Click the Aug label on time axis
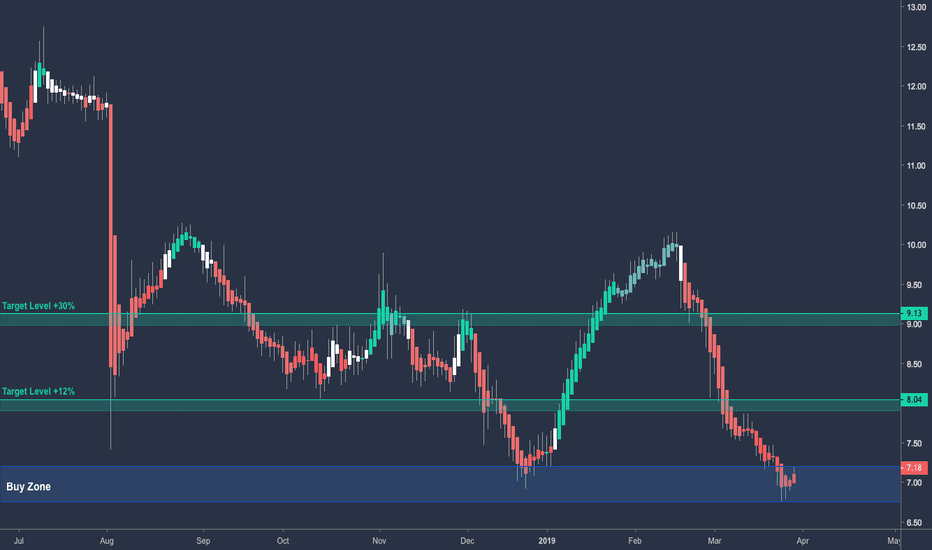Screen dimensions: 932x550 click(x=107, y=541)
